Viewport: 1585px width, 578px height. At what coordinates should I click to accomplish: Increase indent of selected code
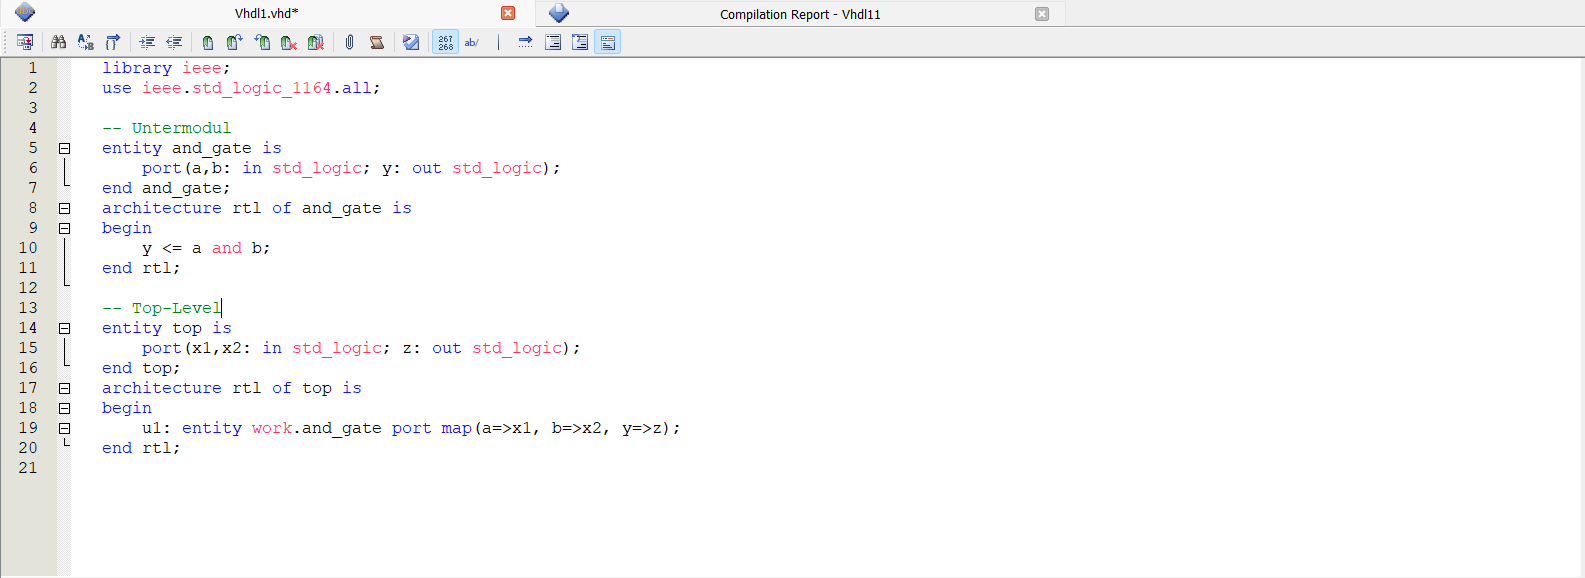[147, 42]
